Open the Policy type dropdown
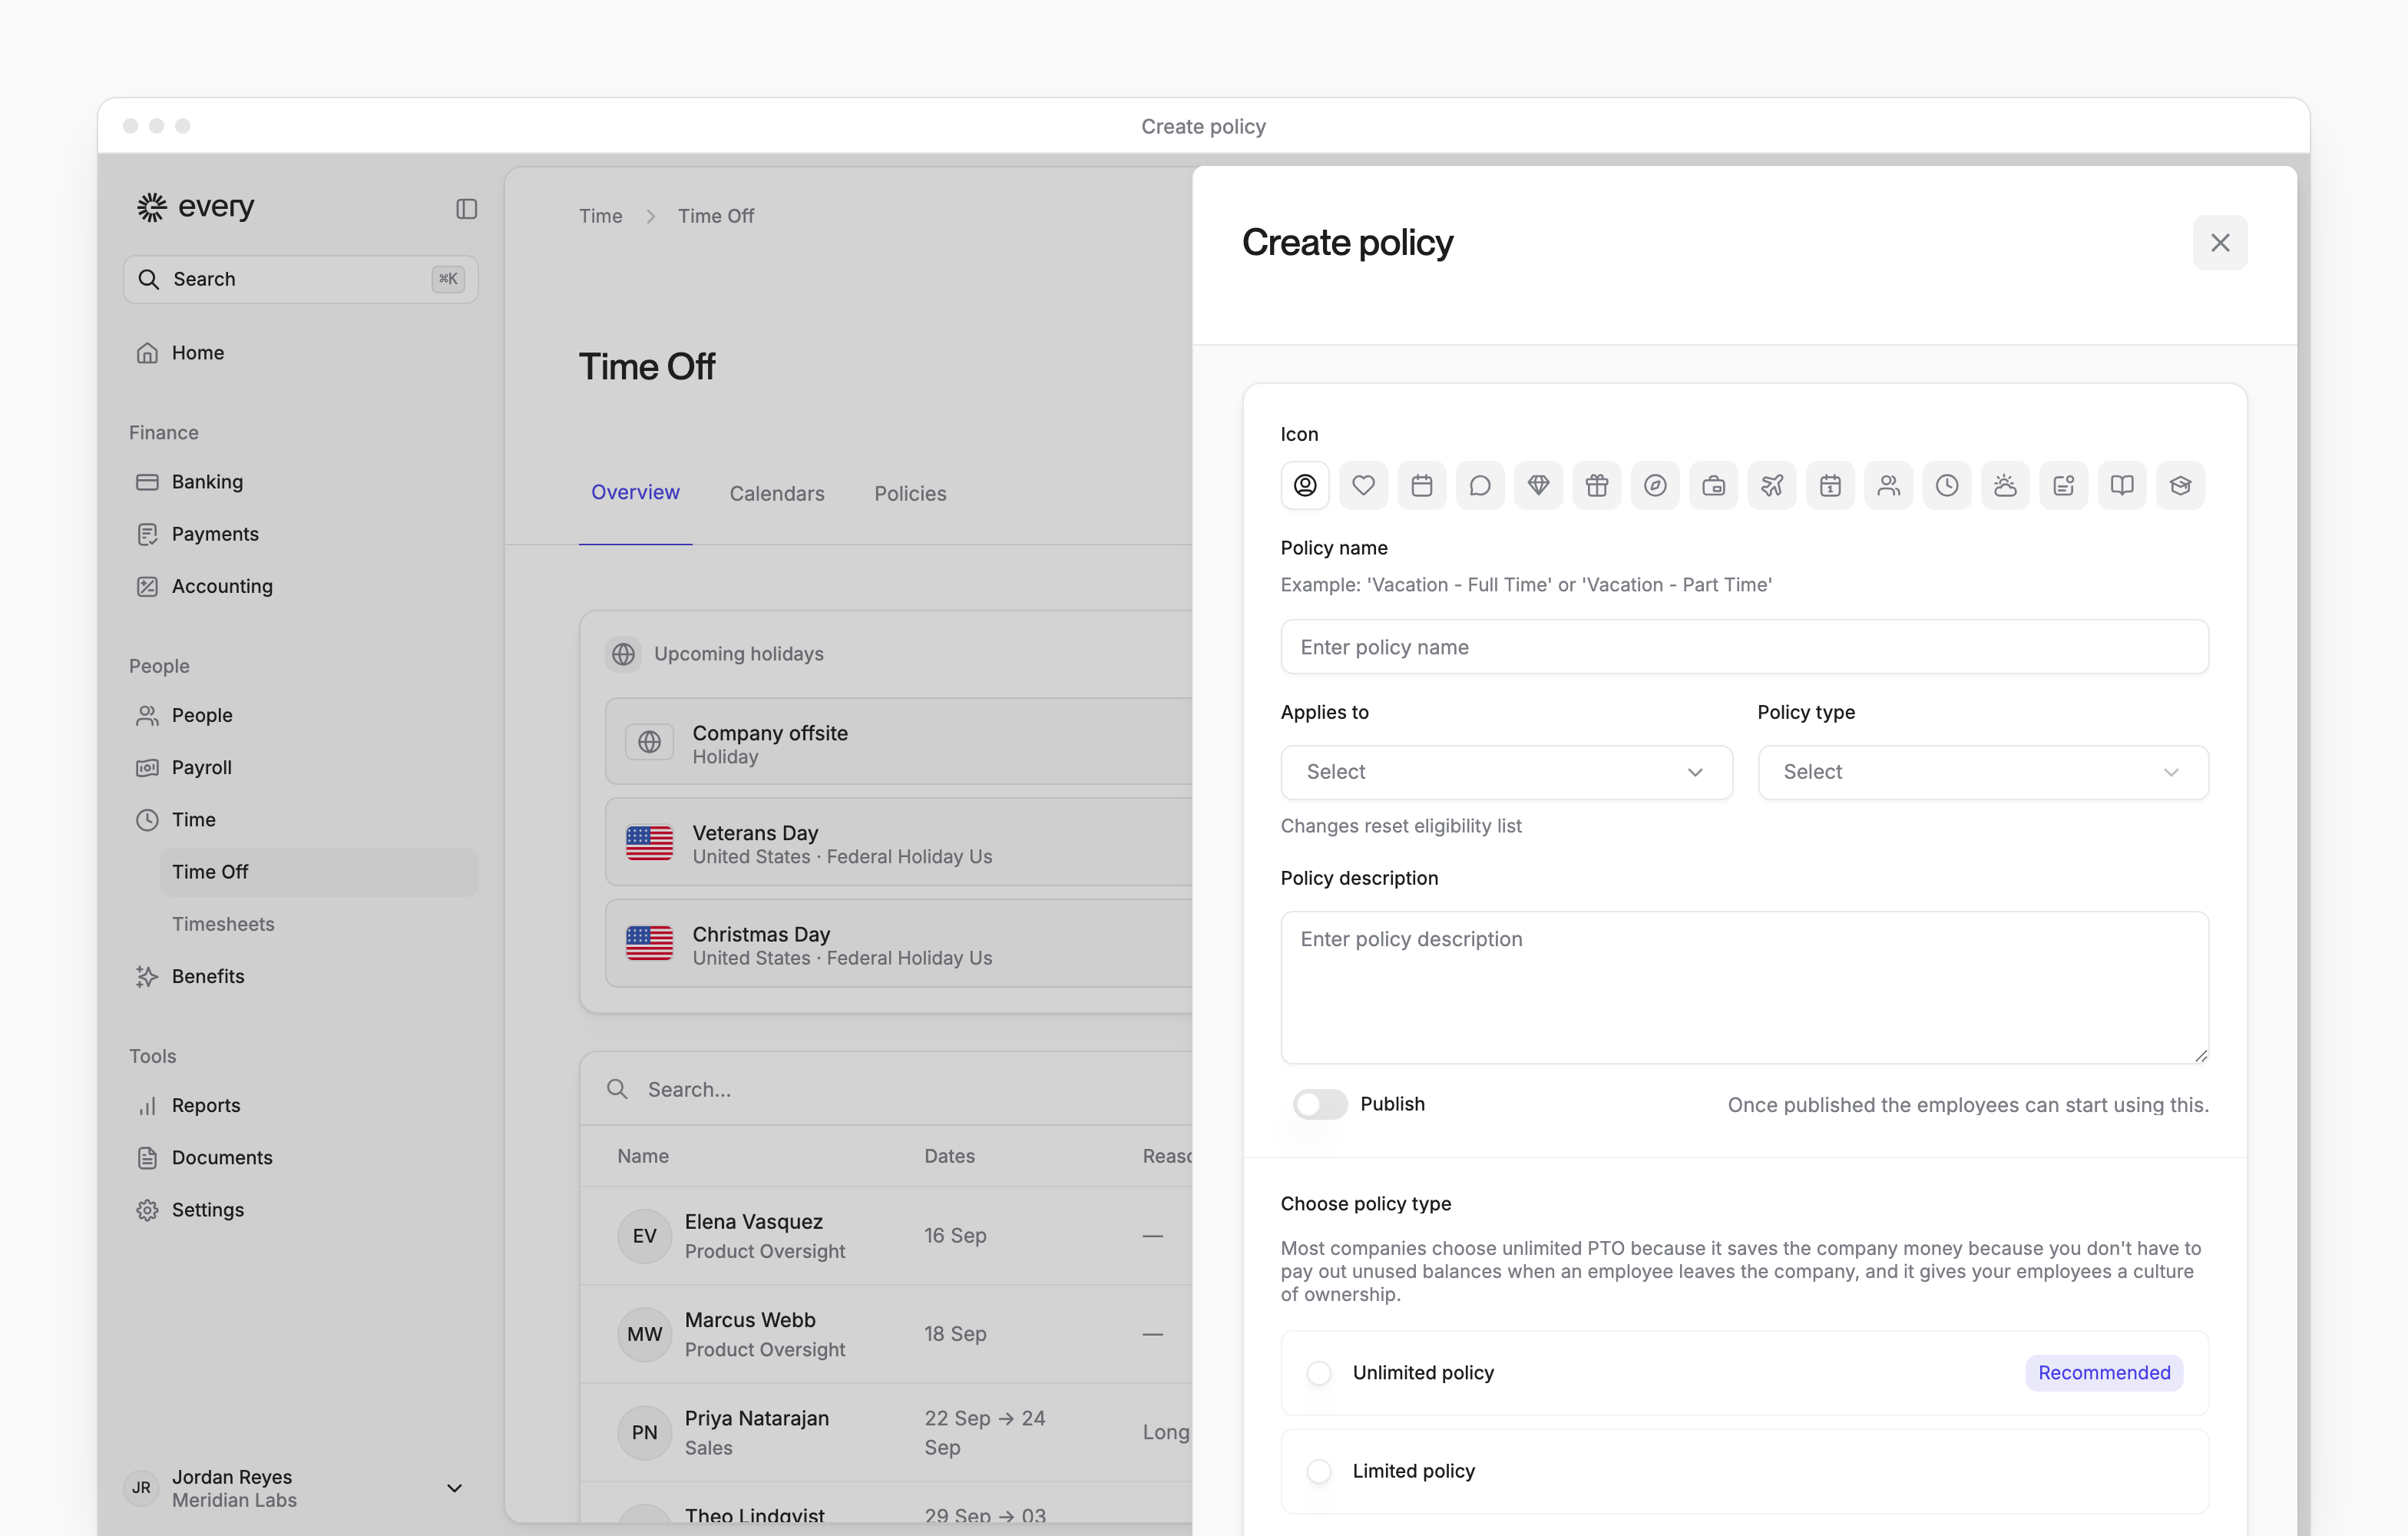 1983,772
